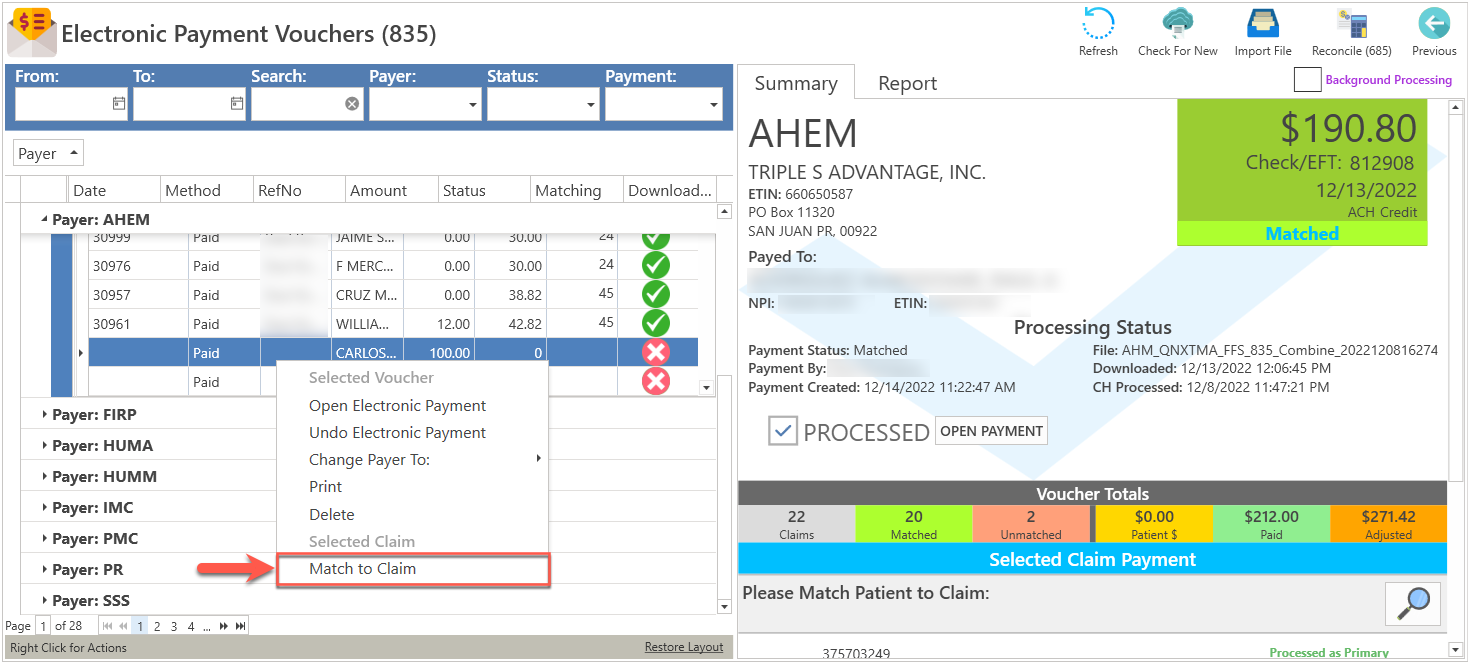Click red X icon in the last AHEM row
Screen dimensions: 1474x666
[x=655, y=381]
